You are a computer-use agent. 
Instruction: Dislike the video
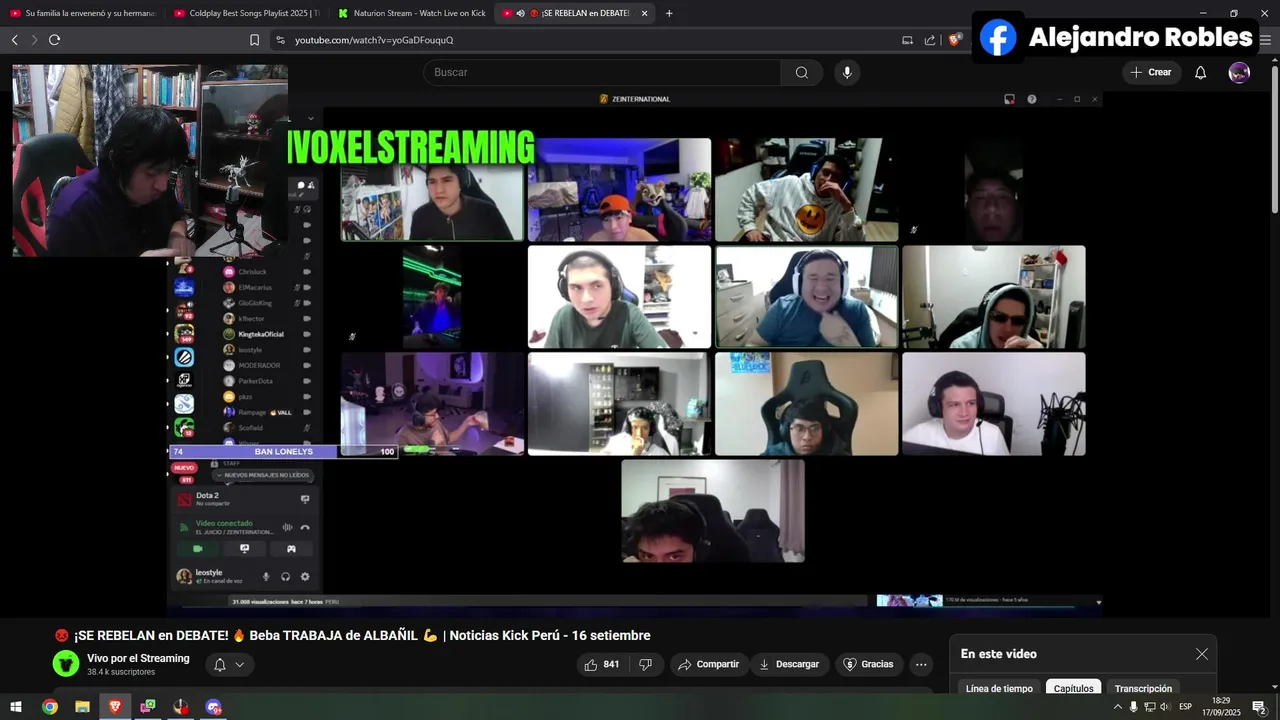[646, 664]
